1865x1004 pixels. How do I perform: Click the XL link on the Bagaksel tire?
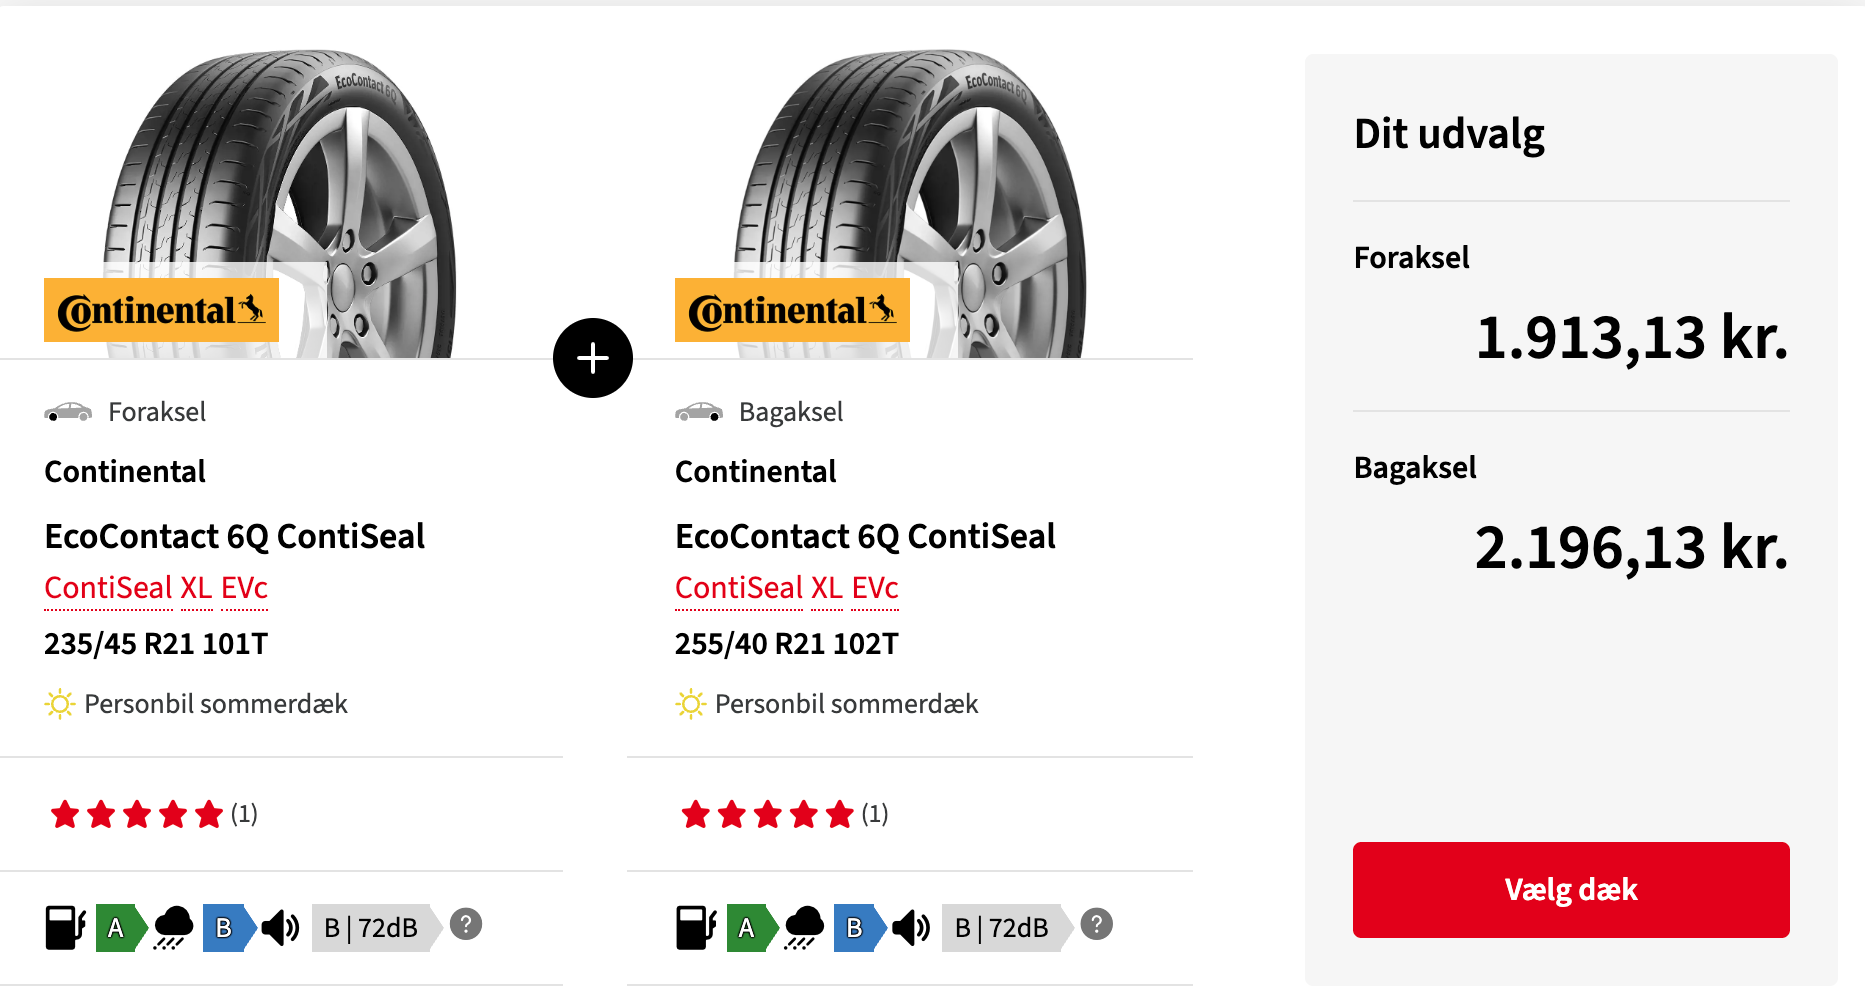point(826,588)
